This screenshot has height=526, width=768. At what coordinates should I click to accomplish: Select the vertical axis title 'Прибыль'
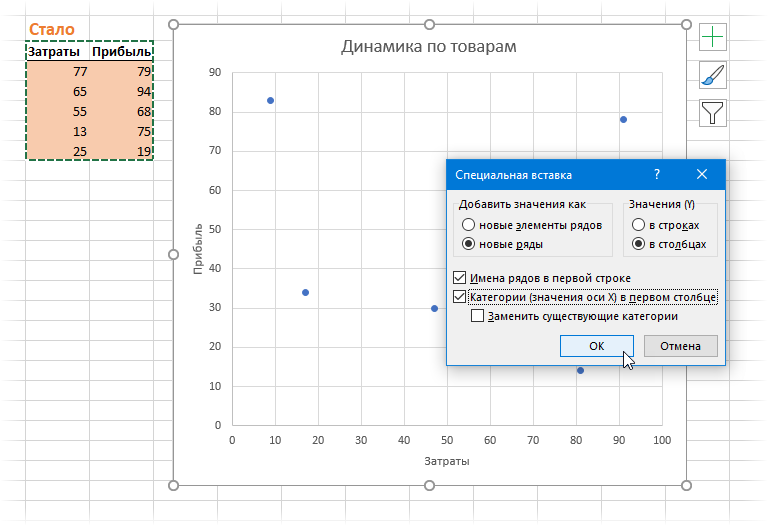coord(198,249)
